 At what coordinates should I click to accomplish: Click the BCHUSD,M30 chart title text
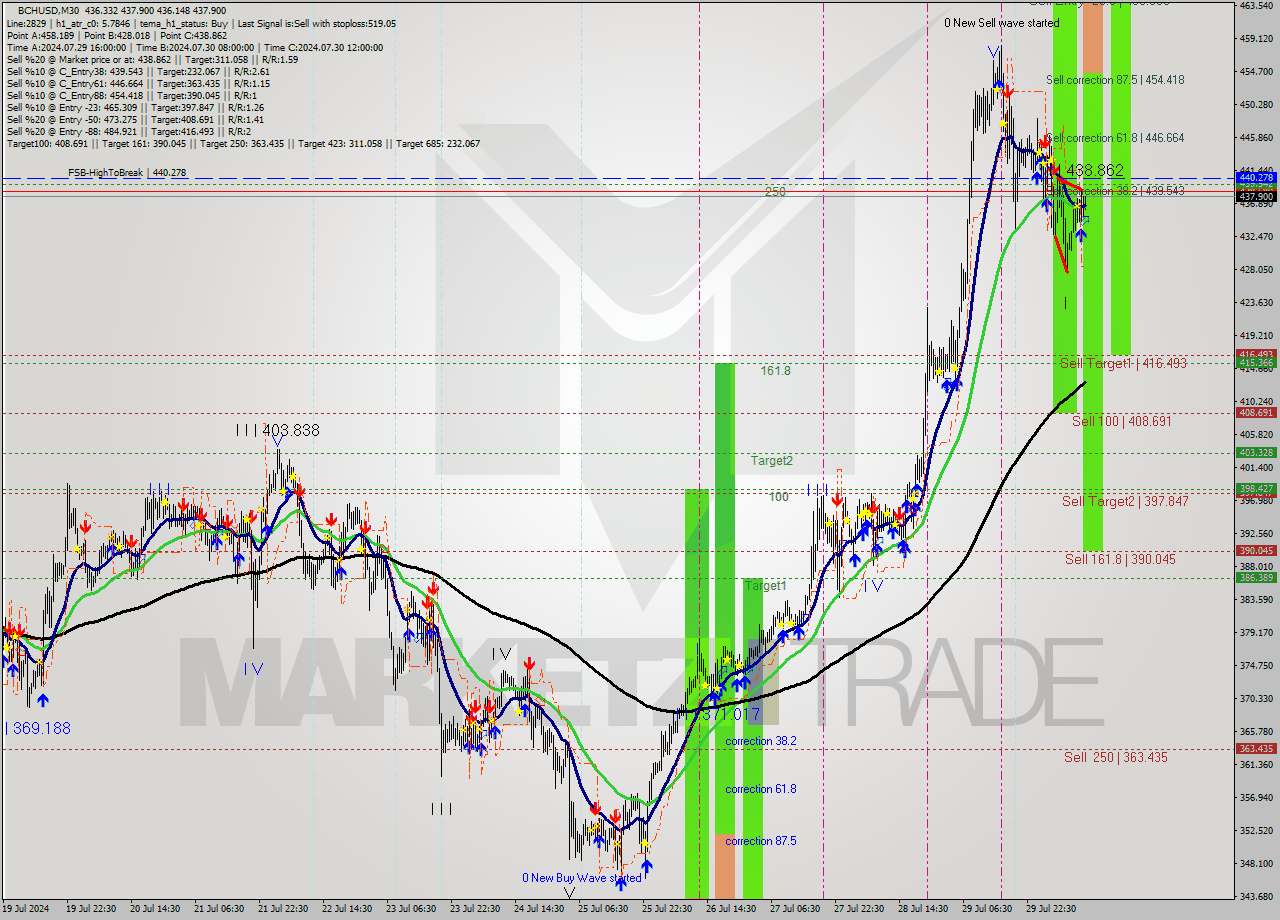pos(46,10)
